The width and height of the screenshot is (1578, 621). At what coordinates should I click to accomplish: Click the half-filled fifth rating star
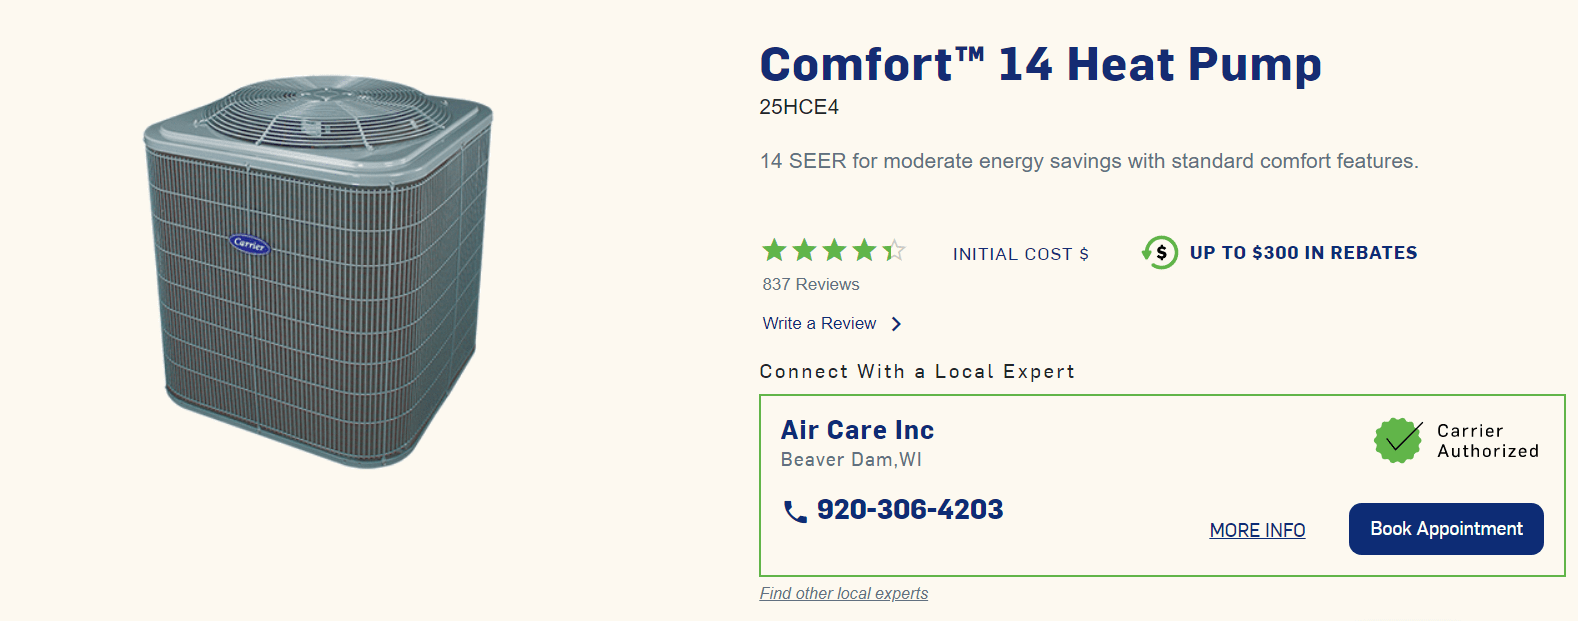pyautogui.click(x=894, y=250)
